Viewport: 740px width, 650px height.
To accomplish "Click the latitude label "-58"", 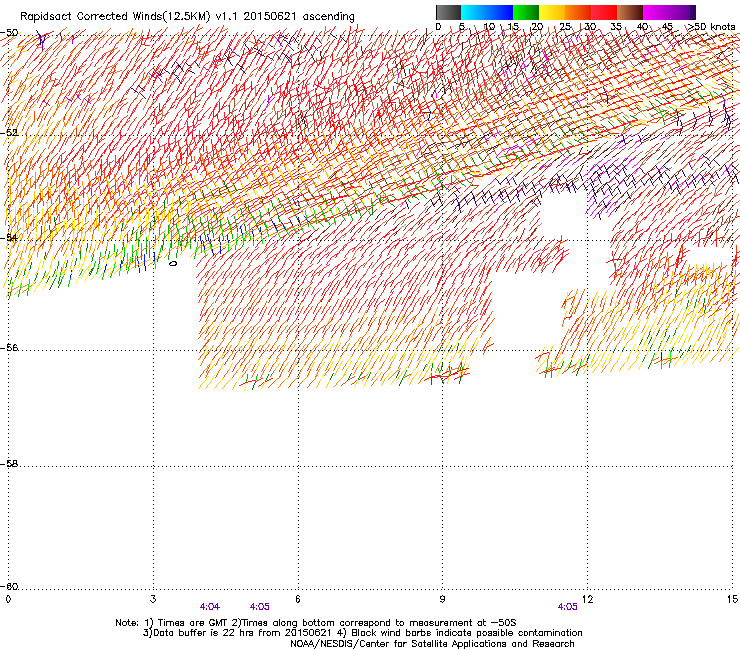I will click(9, 464).
